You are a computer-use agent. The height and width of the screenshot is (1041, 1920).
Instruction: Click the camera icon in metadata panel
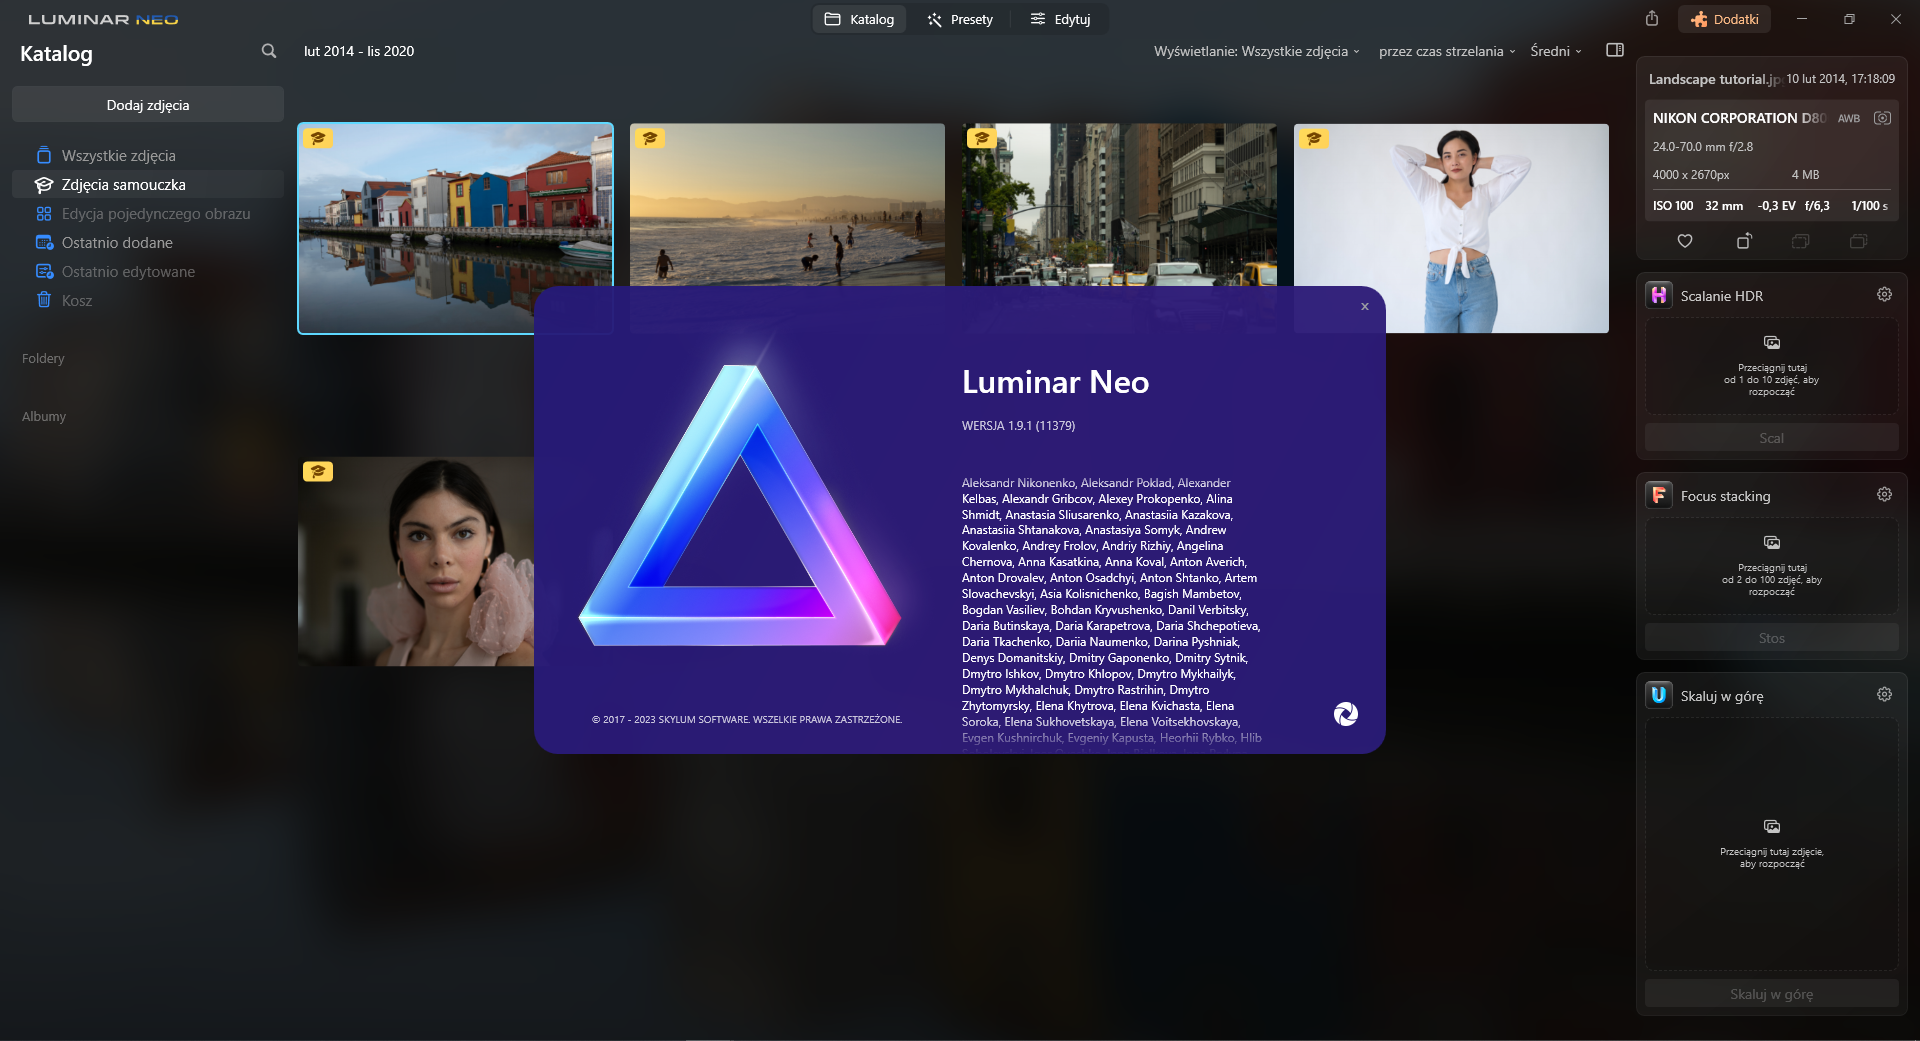[x=1882, y=118]
